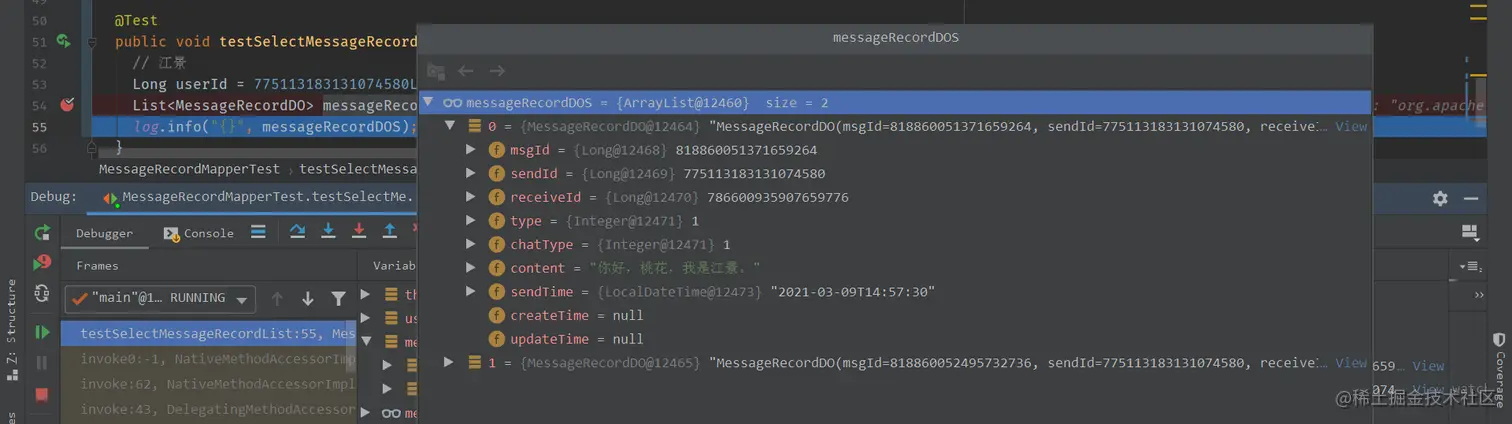Click the Pause Program icon
This screenshot has width=1512, height=424.
pos(42,363)
